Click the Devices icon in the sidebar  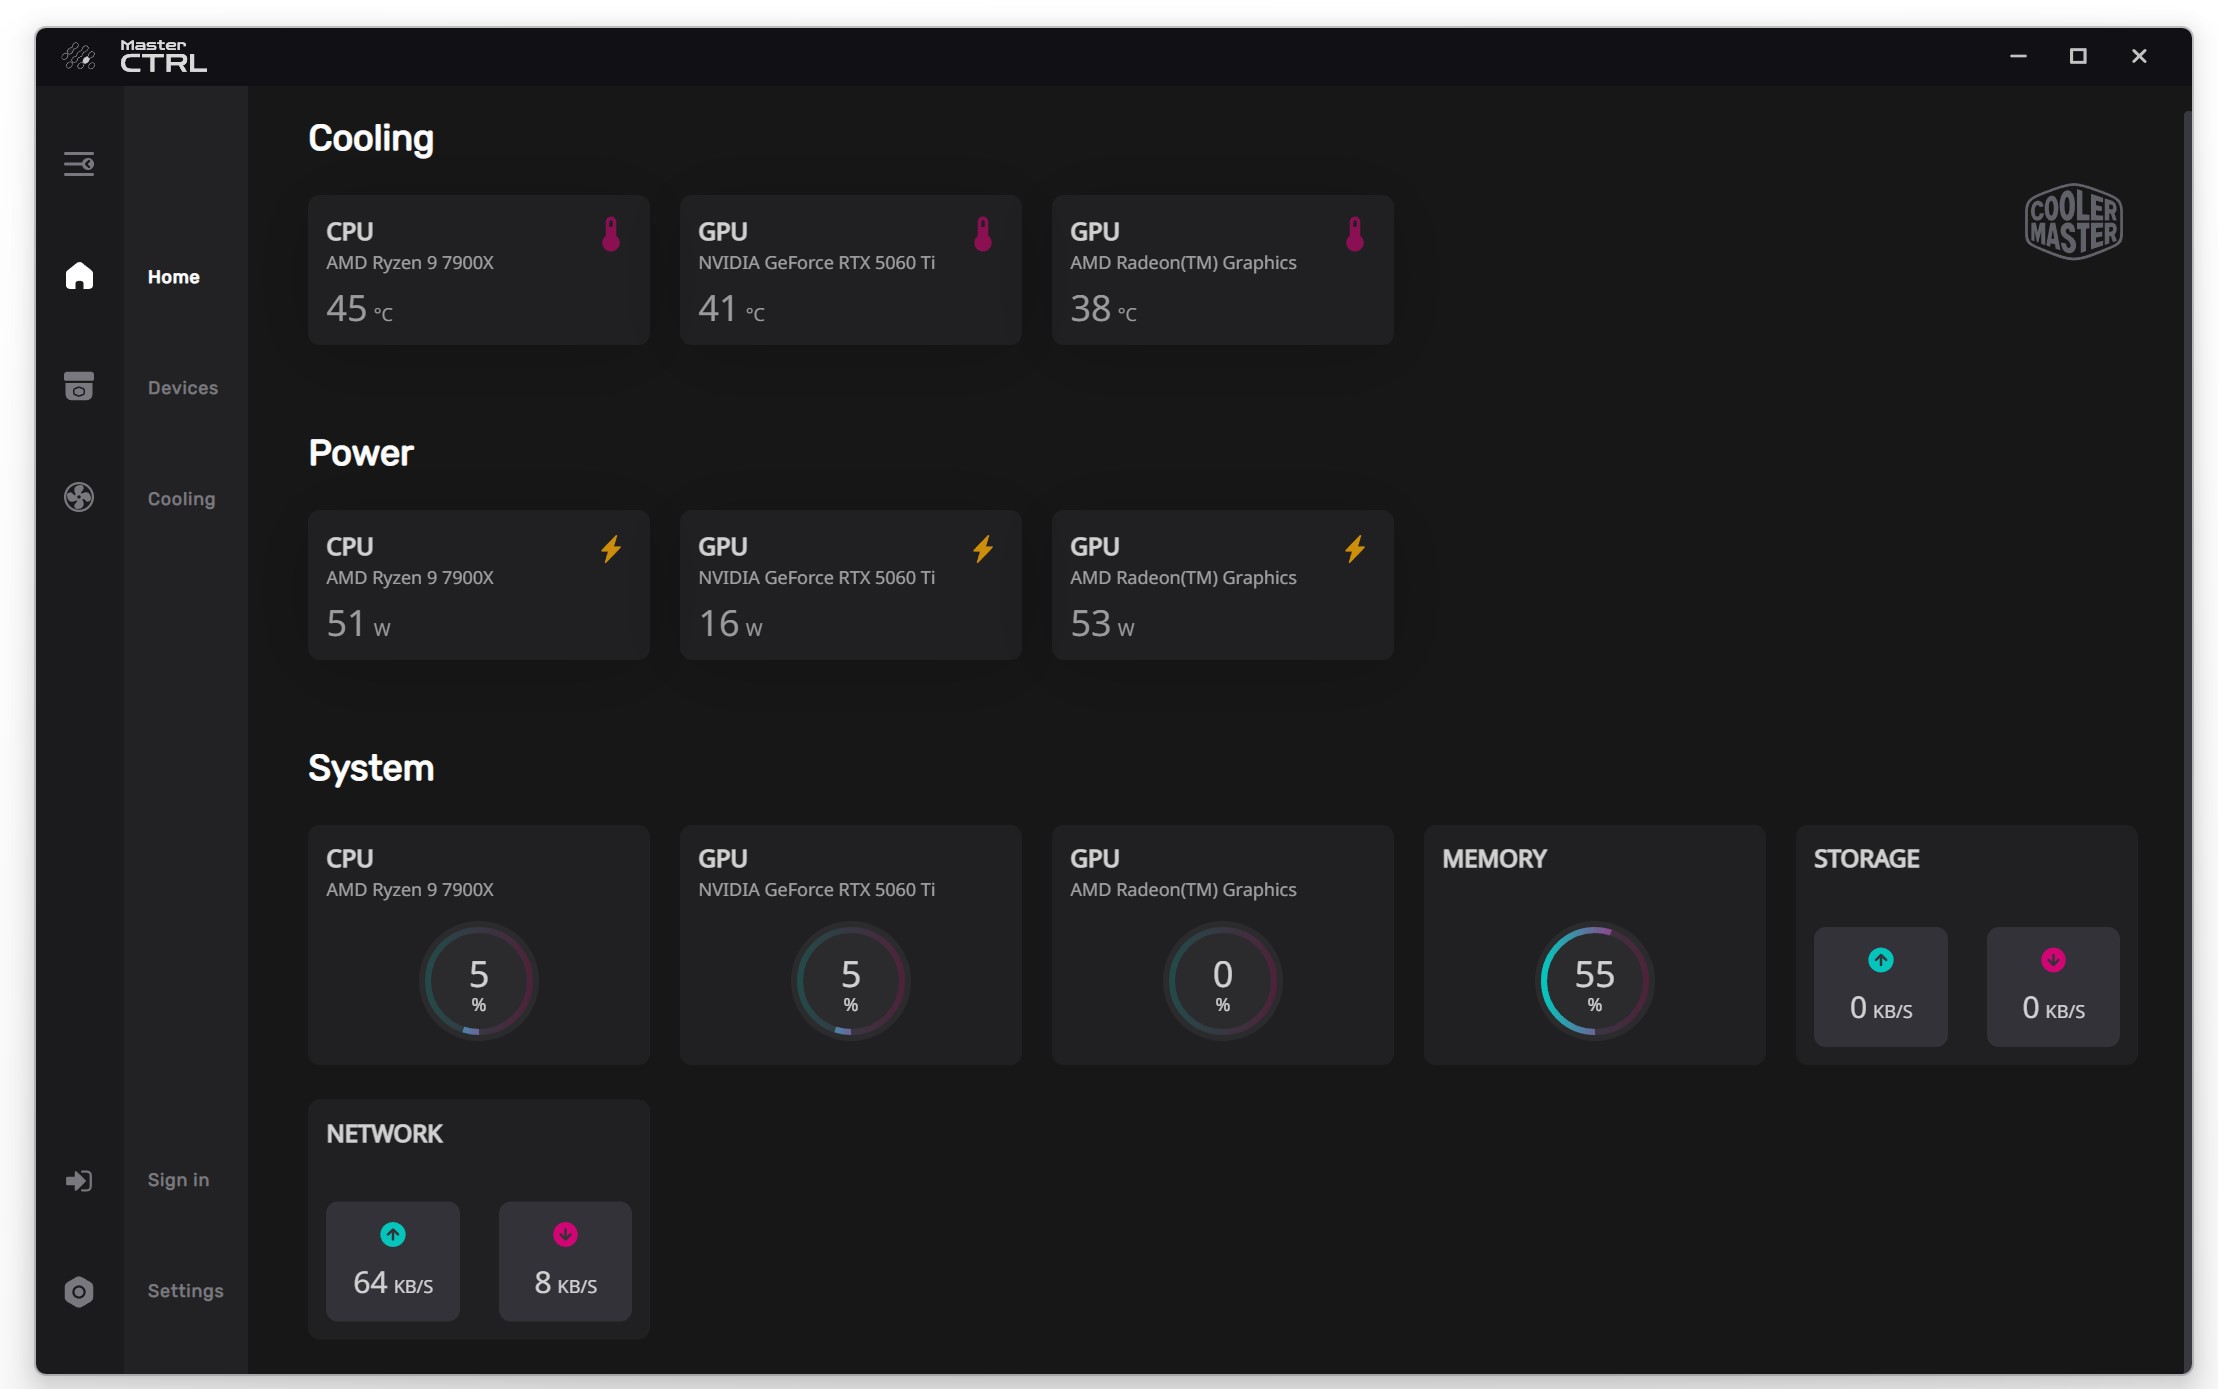click(80, 387)
